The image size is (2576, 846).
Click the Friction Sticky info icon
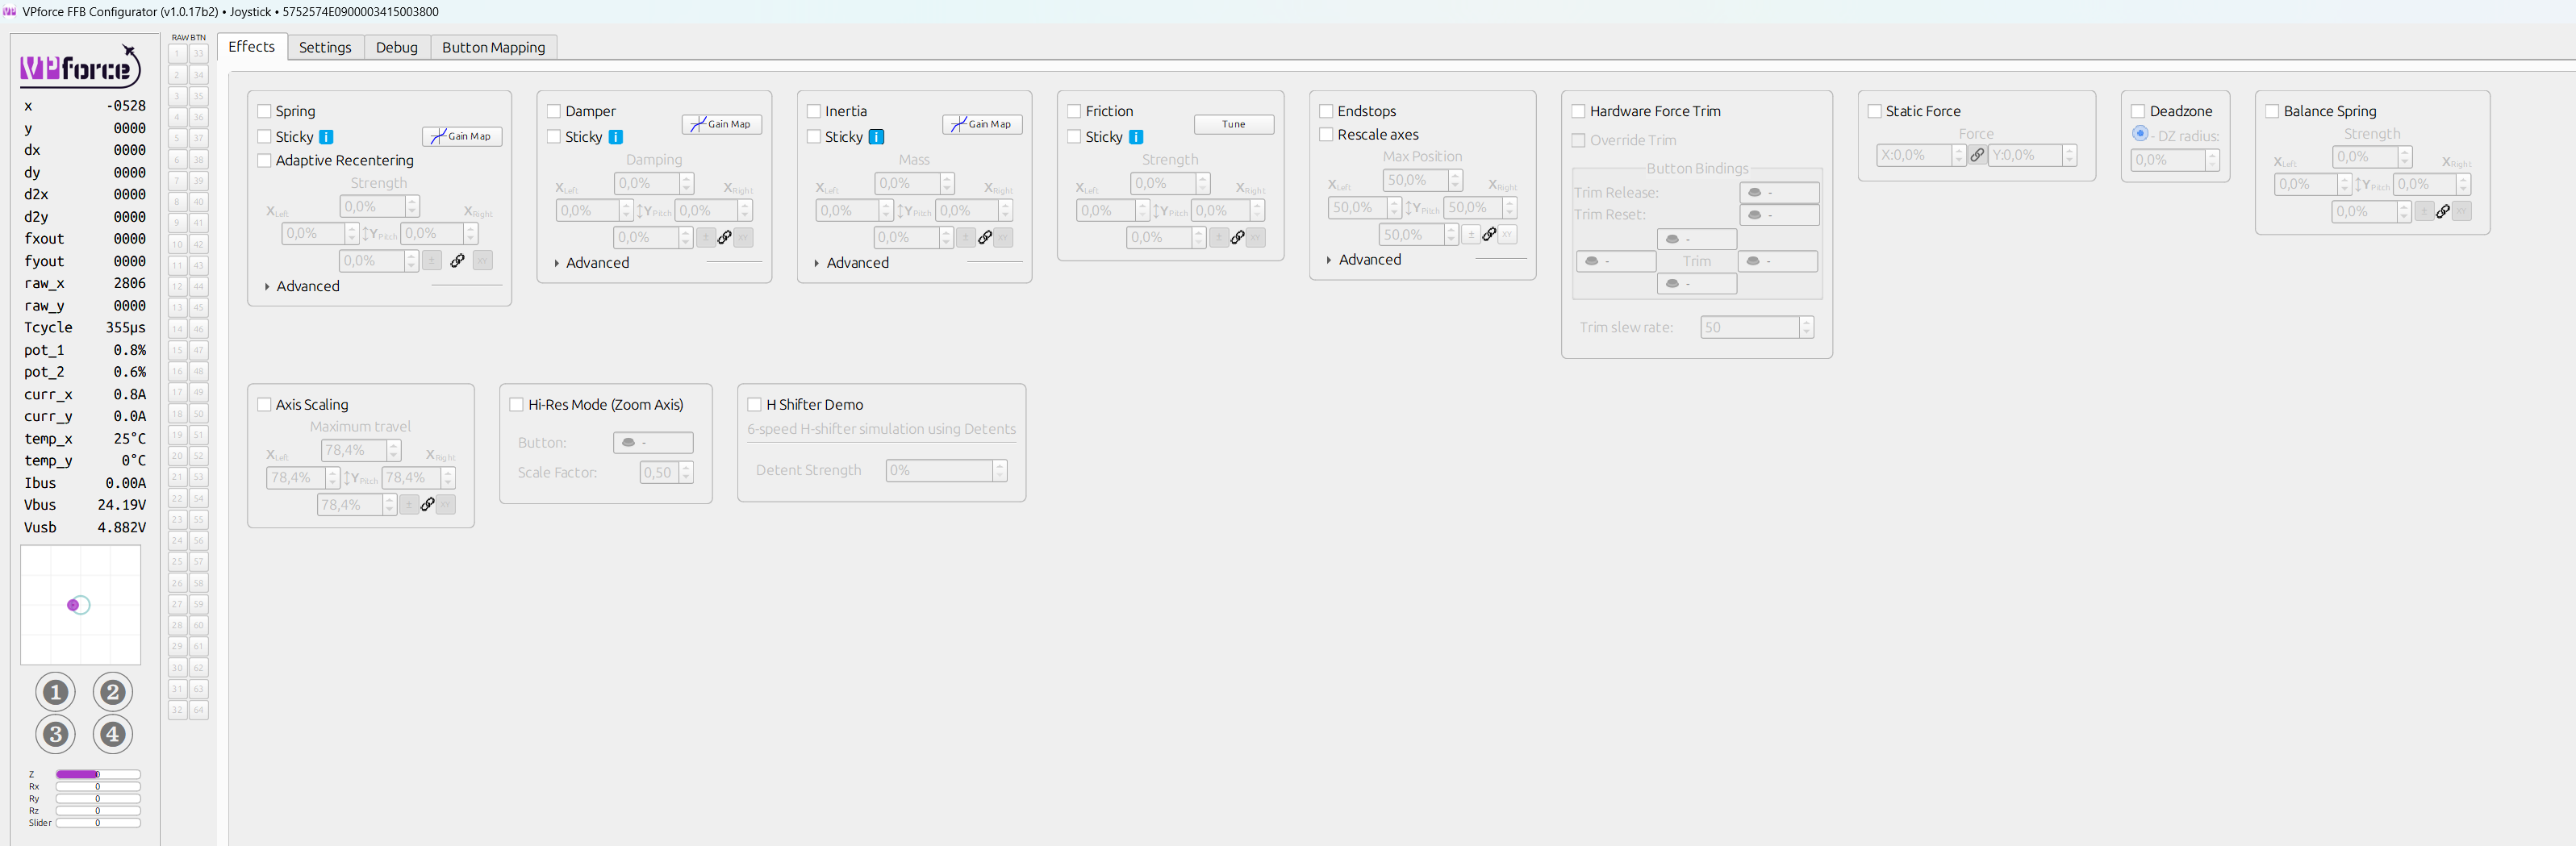pyautogui.click(x=1136, y=137)
